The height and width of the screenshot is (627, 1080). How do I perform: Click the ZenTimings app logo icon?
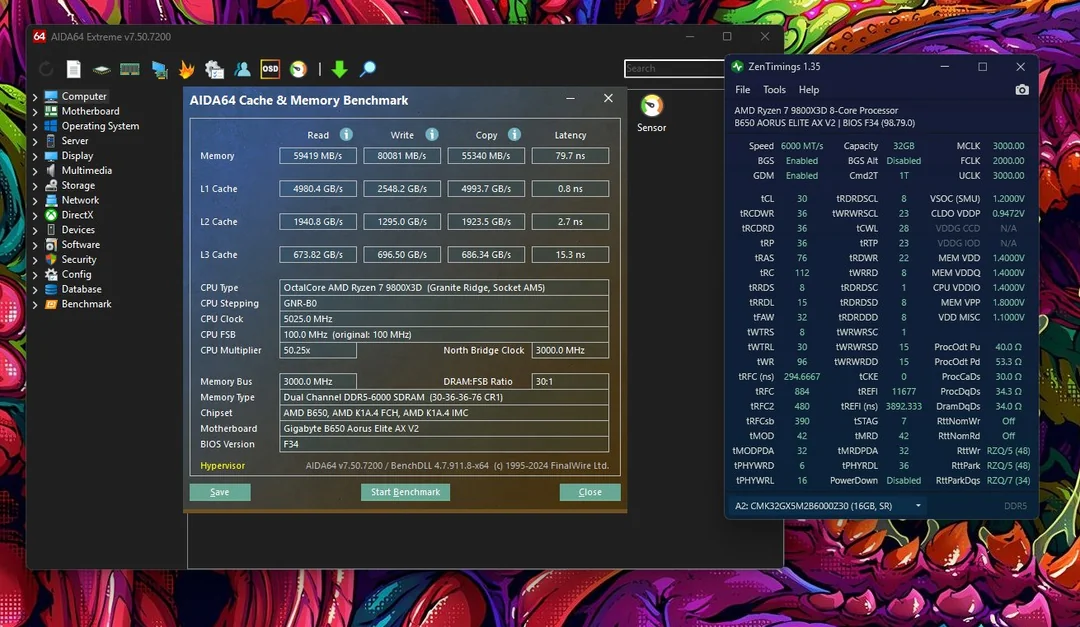738,67
